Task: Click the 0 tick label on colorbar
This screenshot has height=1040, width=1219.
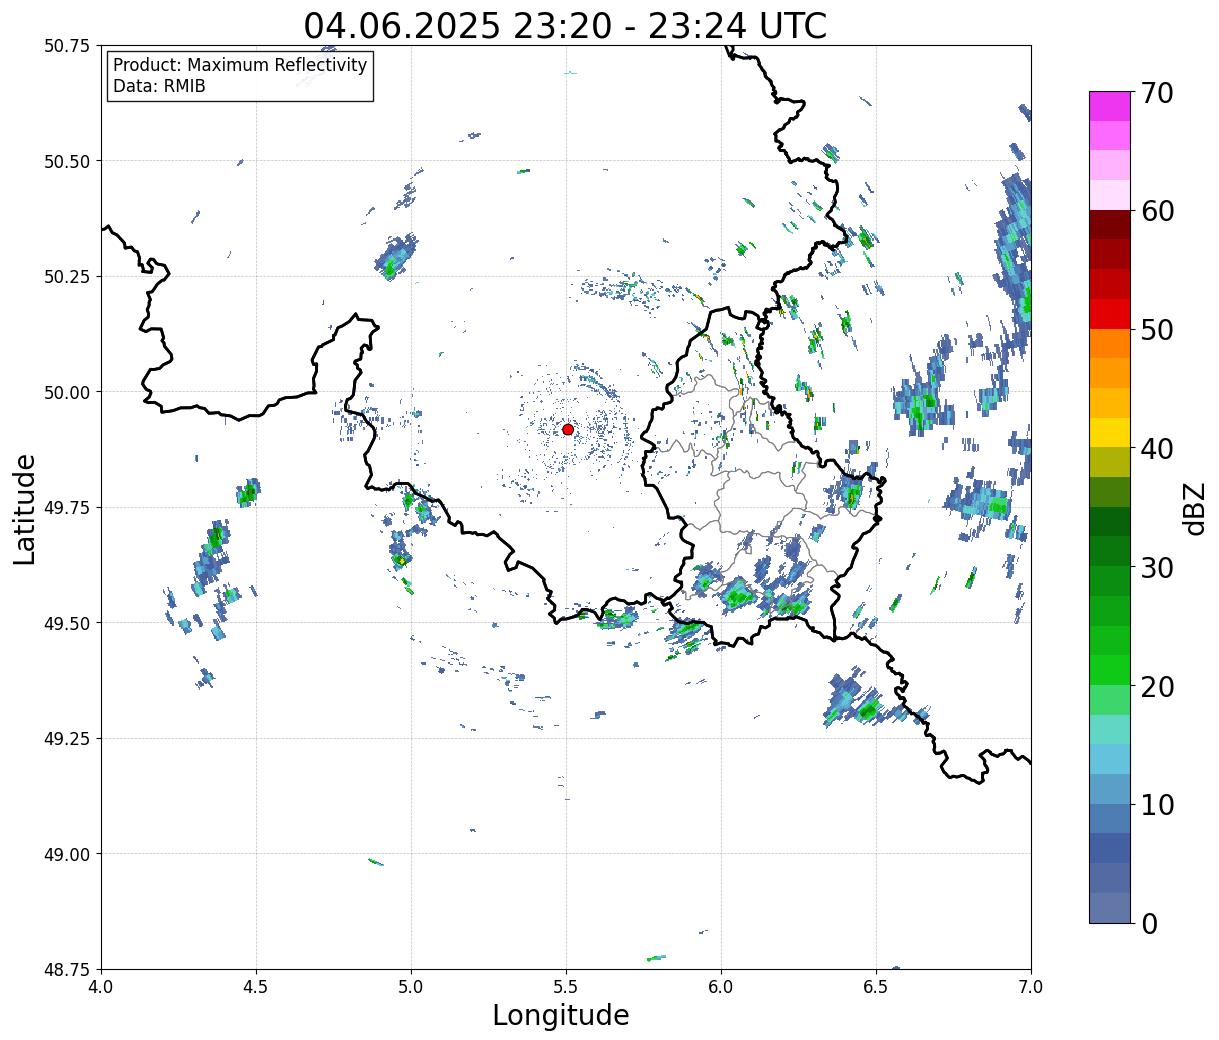Action: pyautogui.click(x=1149, y=924)
